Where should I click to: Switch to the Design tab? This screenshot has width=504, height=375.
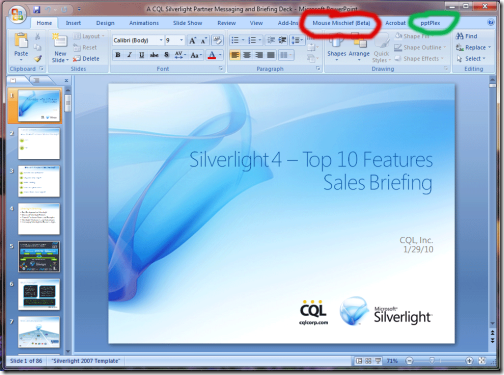point(105,23)
